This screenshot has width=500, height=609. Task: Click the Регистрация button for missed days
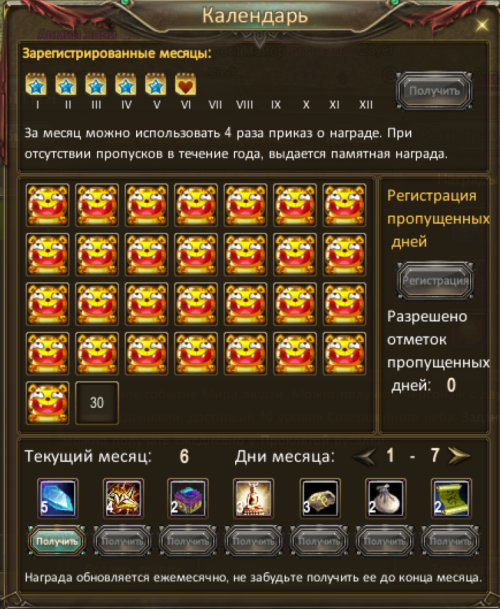pyautogui.click(x=435, y=281)
